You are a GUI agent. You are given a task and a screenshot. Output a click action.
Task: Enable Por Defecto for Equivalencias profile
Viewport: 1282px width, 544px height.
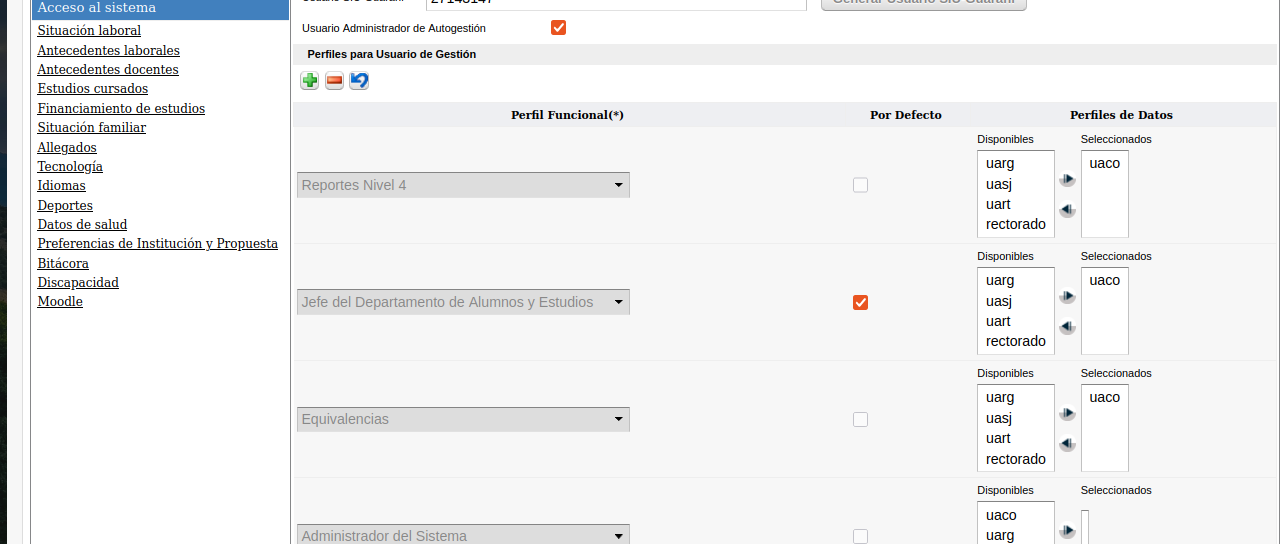click(860, 419)
